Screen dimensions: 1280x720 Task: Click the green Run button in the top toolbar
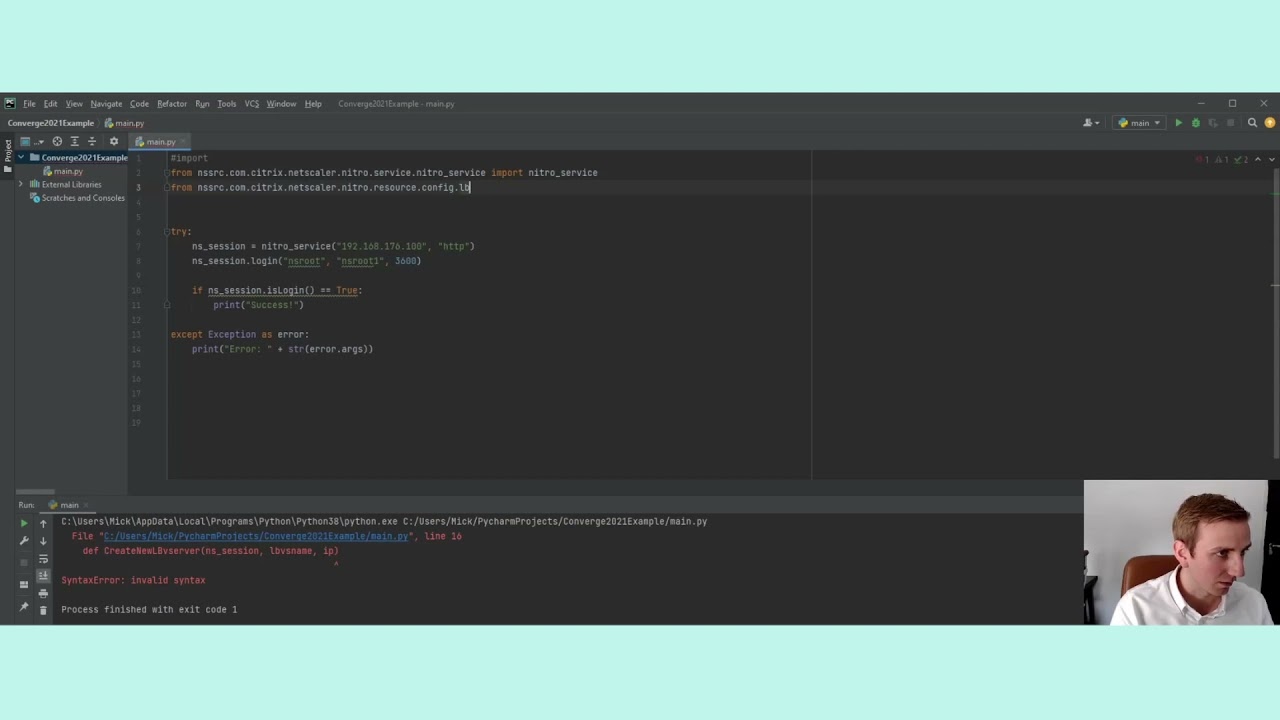1178,123
